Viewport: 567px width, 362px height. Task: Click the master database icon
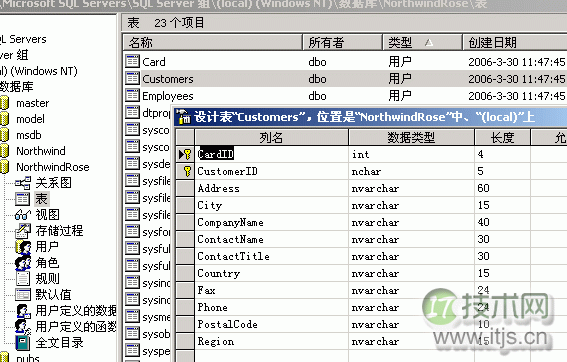(x=4, y=103)
